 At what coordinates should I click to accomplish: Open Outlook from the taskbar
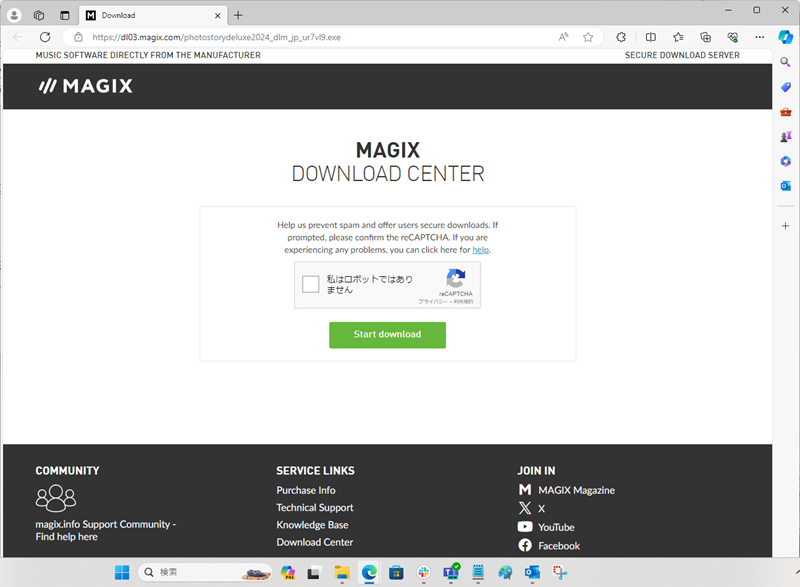[532, 572]
